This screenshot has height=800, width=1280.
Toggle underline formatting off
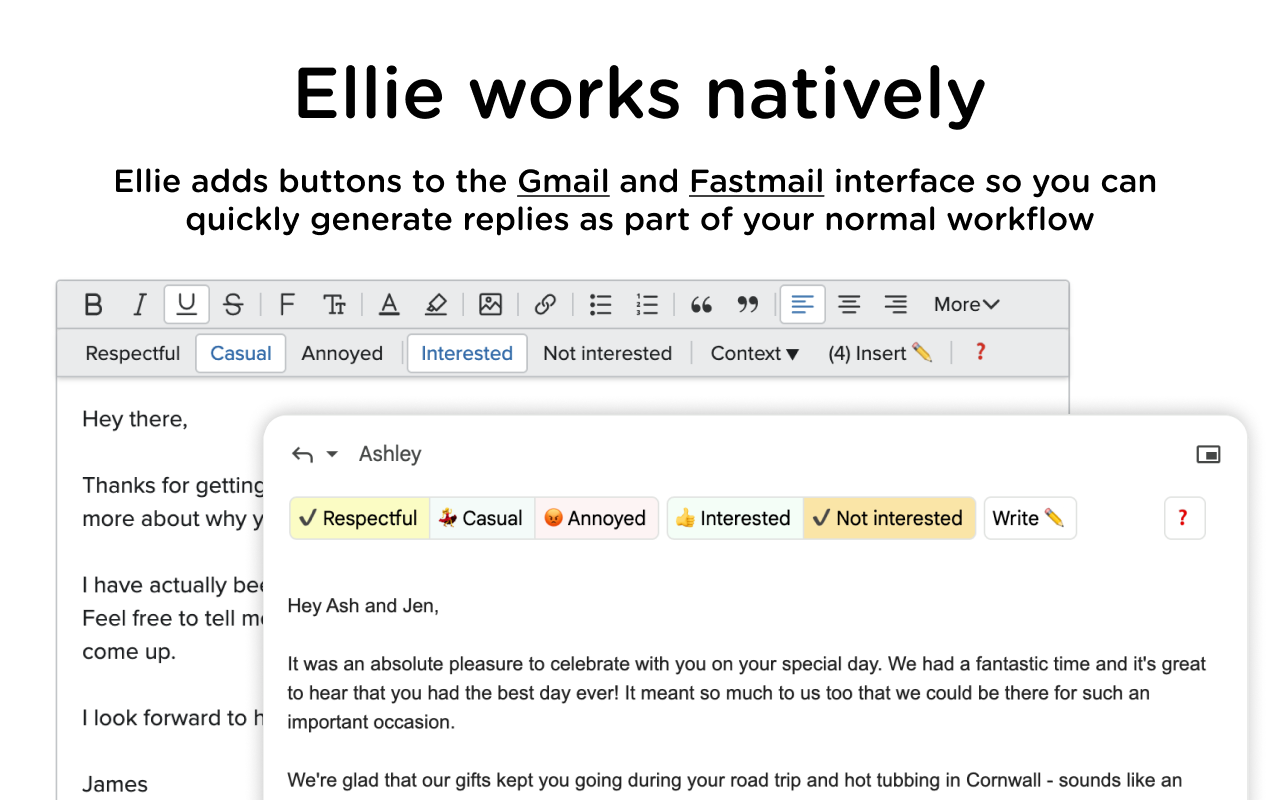point(186,304)
